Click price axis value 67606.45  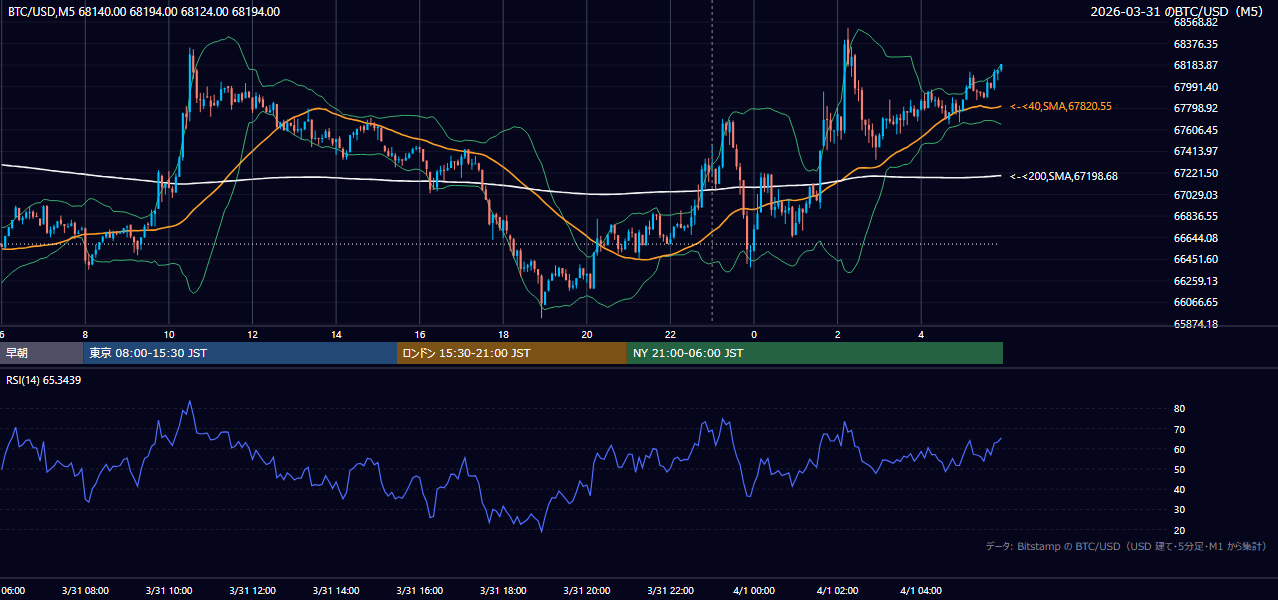[1195, 130]
